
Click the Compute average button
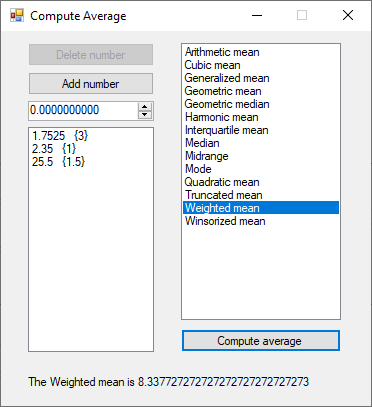pyautogui.click(x=261, y=341)
